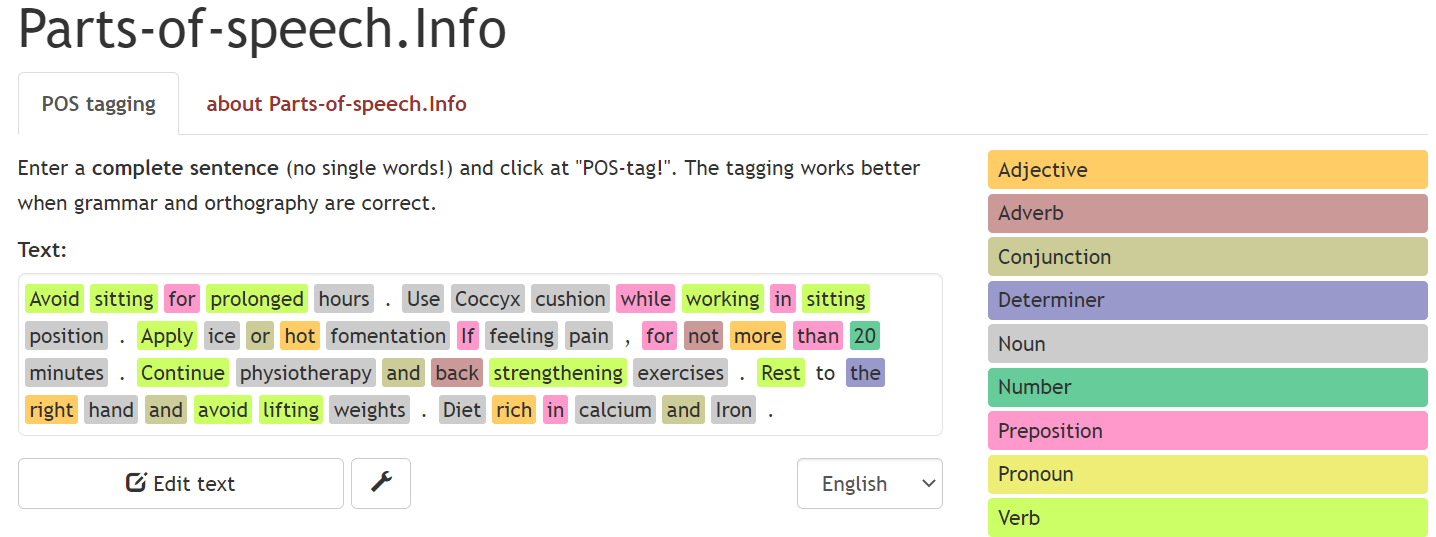The width and height of the screenshot is (1436, 537).
Task: Select the Verb legend bar
Action: [x=1207, y=518]
